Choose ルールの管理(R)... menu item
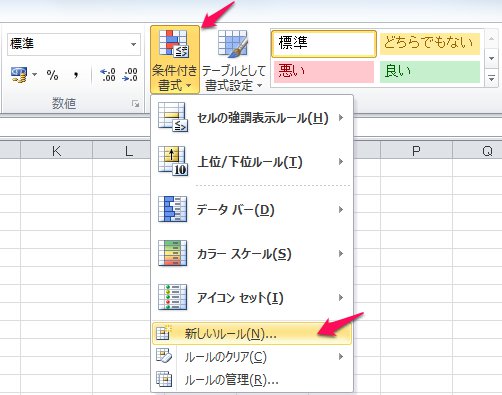 (x=252, y=379)
